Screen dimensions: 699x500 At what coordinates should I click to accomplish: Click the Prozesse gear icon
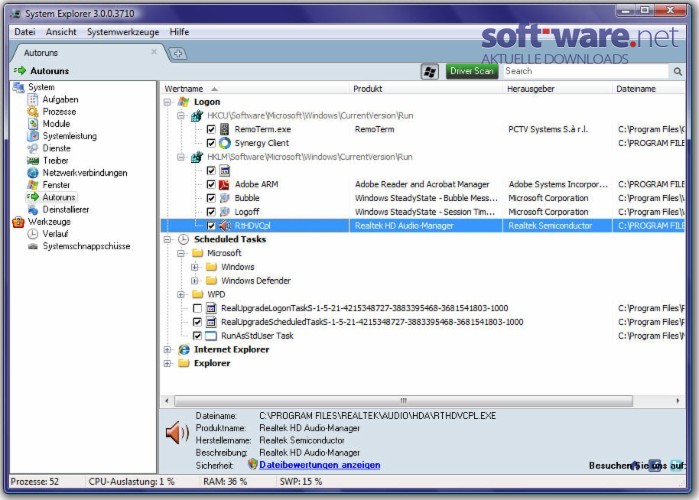tap(33, 111)
